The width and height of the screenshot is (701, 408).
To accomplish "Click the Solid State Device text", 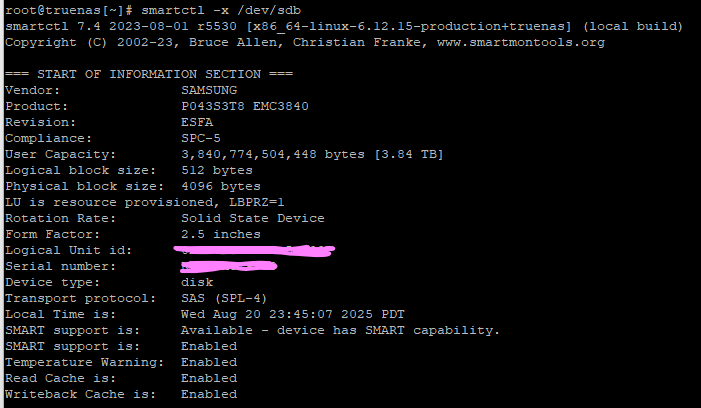I will [253, 219].
